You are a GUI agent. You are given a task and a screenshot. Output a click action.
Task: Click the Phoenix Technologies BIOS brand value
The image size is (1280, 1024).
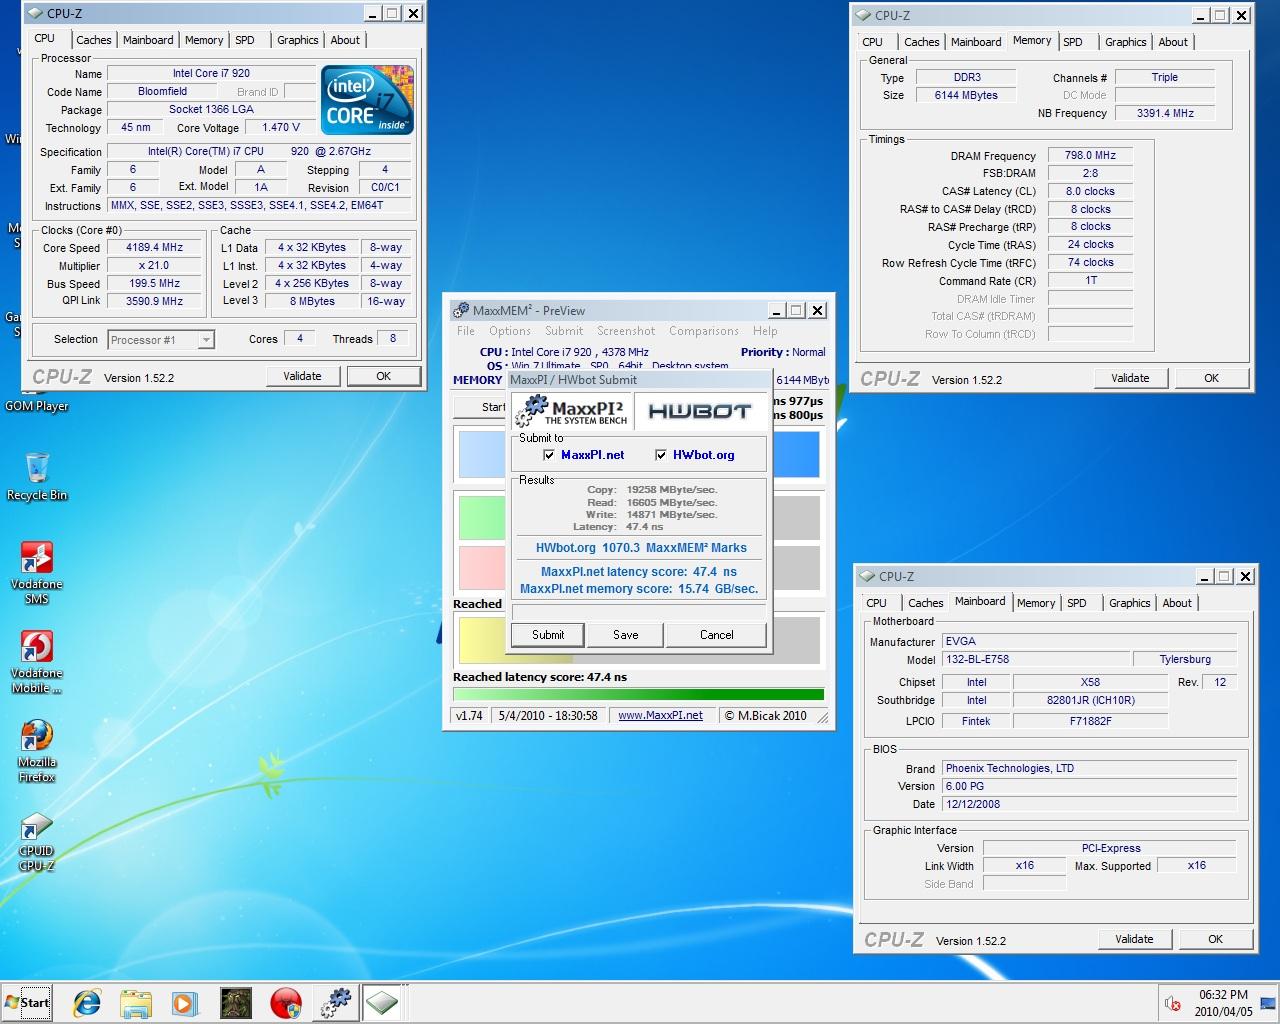tap(1089, 769)
